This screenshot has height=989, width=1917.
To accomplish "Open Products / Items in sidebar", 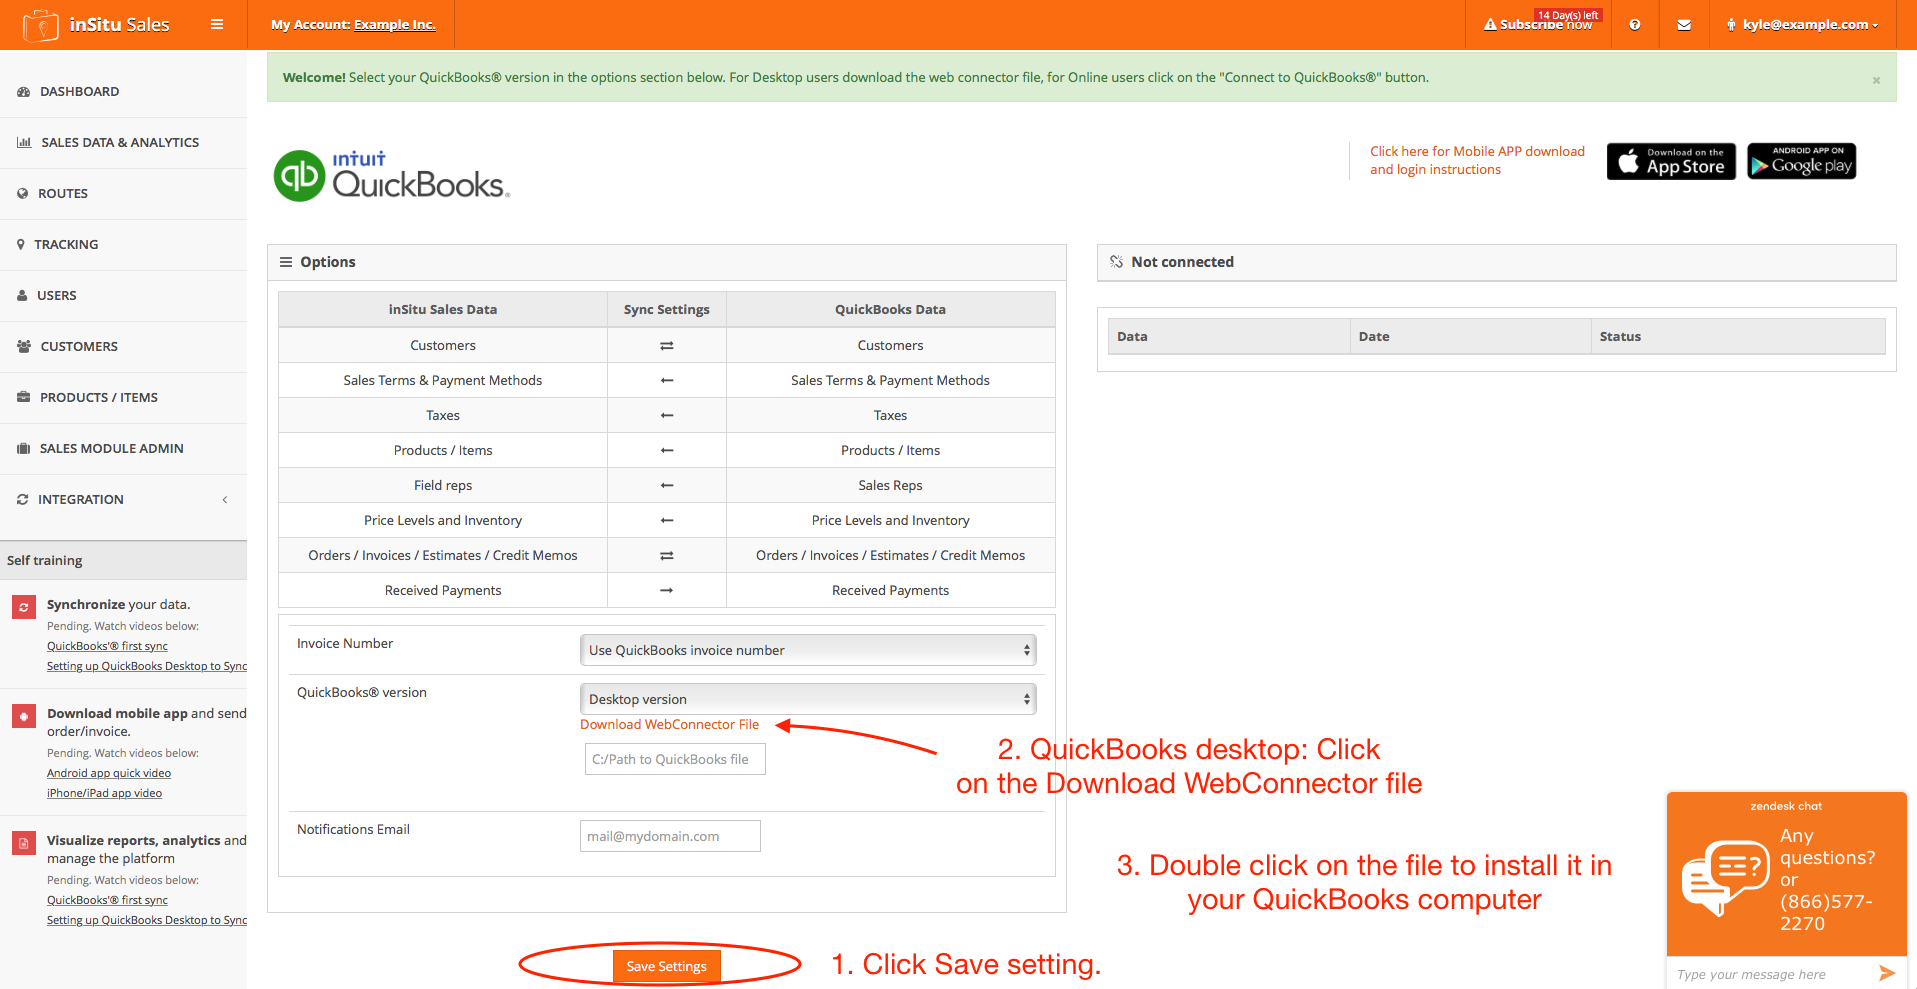I will pos(98,398).
